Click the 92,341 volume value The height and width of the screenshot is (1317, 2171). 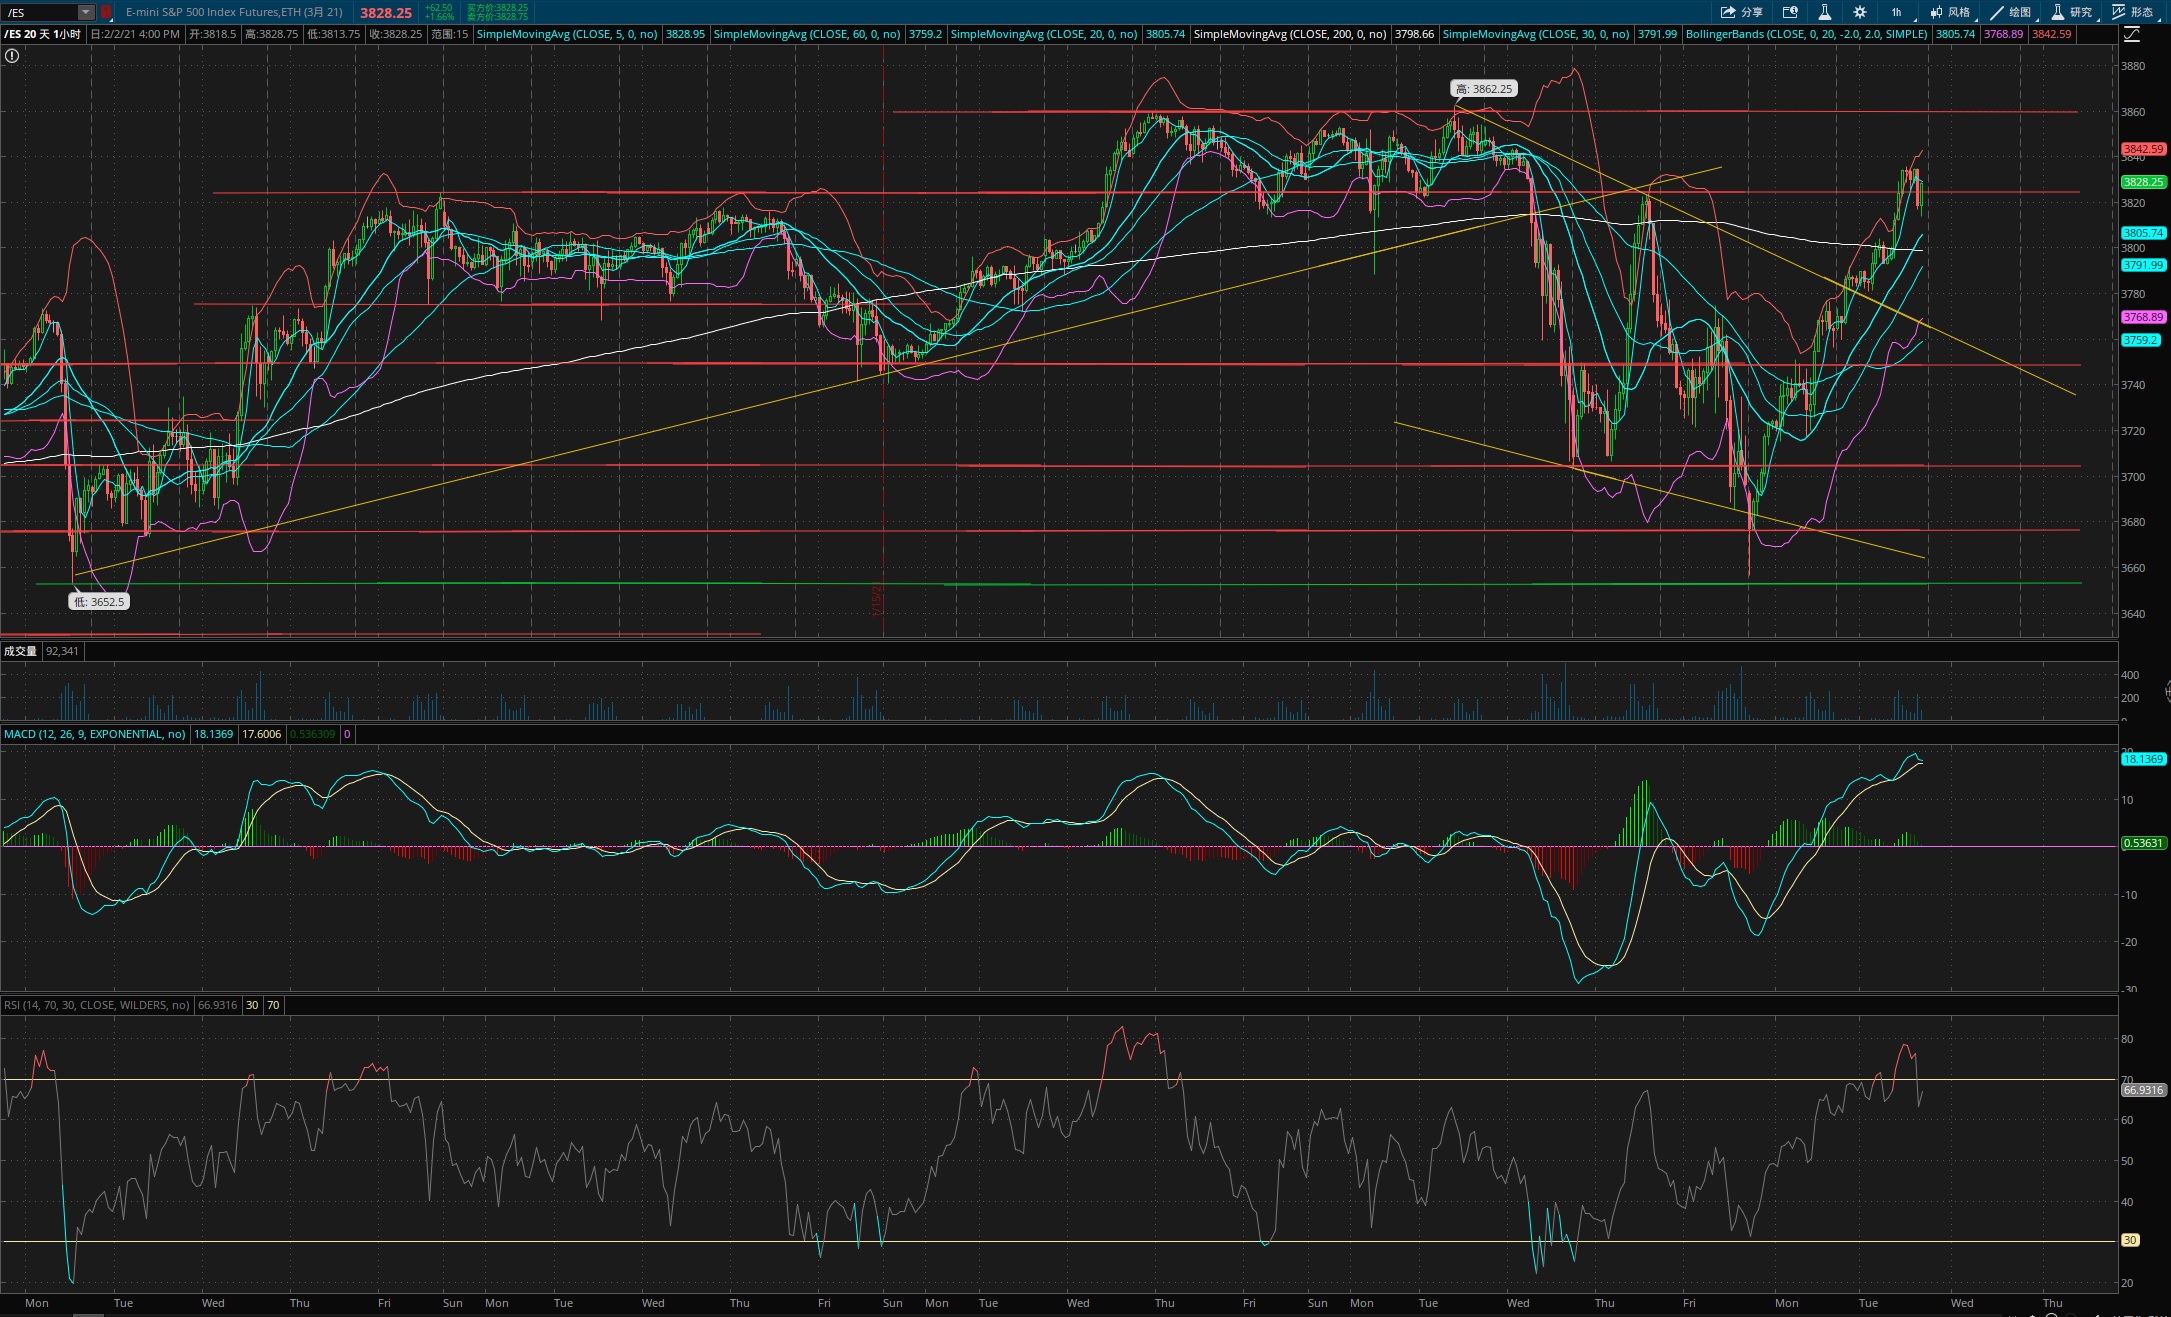click(x=63, y=651)
